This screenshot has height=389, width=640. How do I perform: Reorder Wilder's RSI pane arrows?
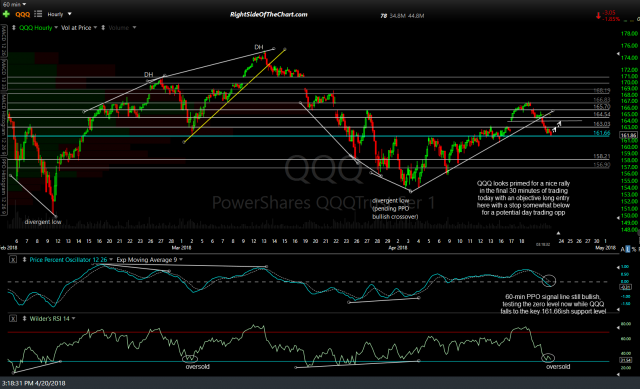tap(24, 318)
